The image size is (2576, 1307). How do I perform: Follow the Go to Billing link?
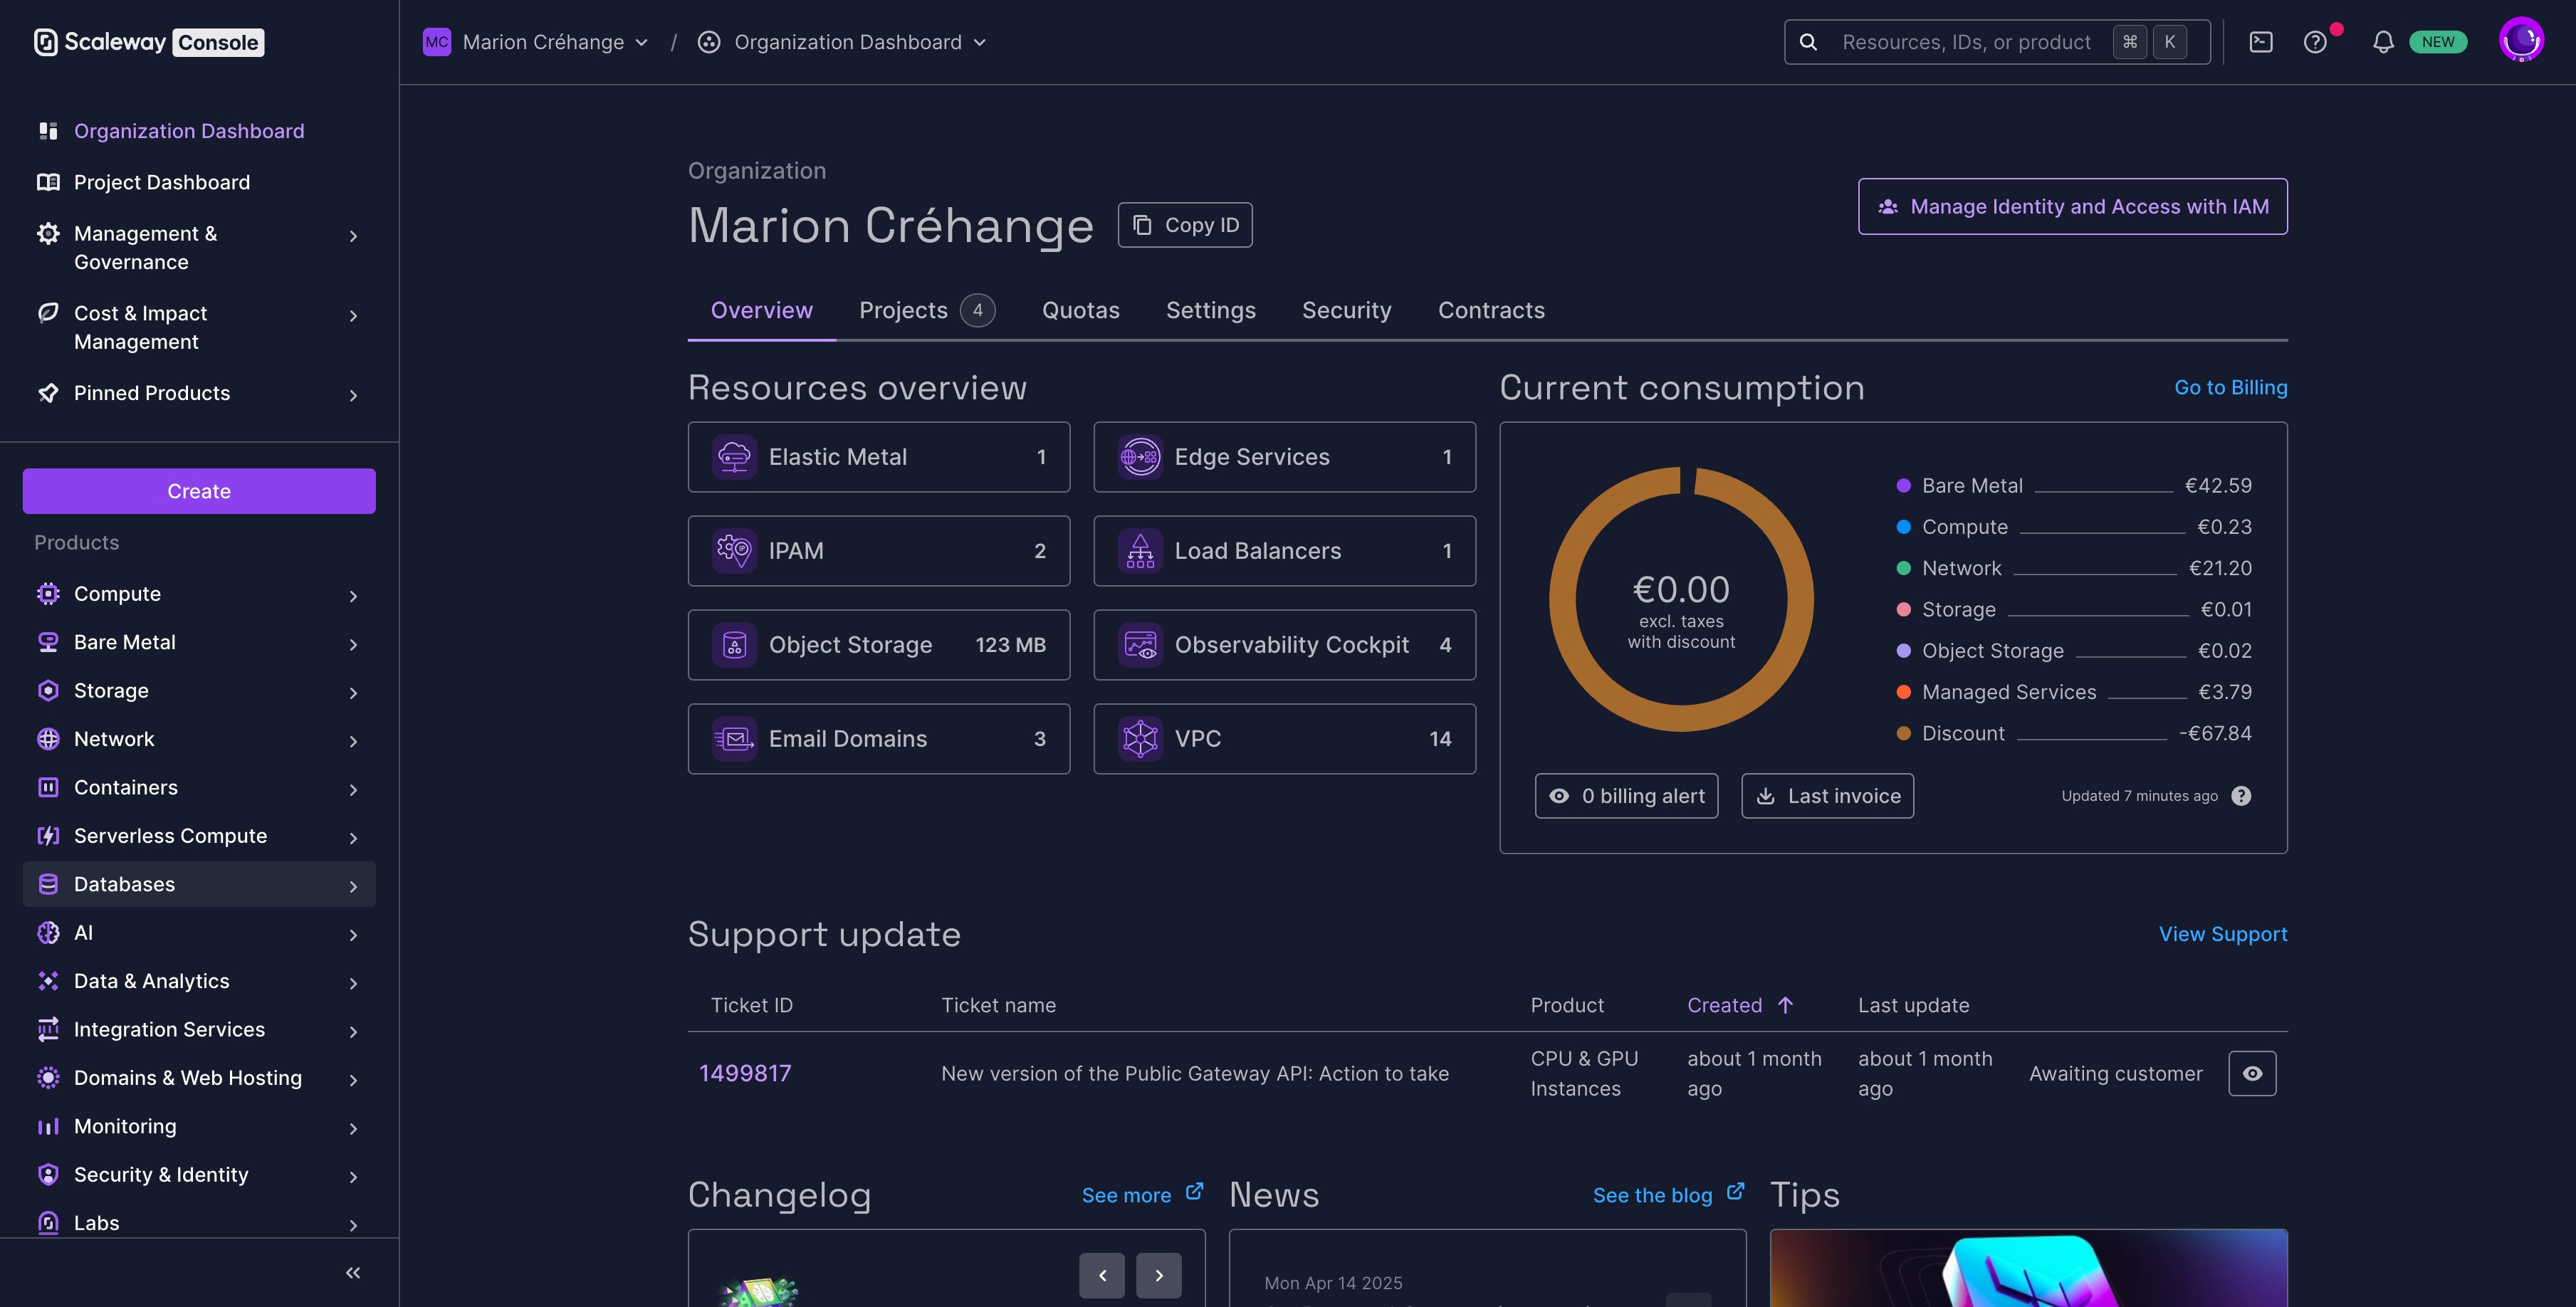[2230, 387]
